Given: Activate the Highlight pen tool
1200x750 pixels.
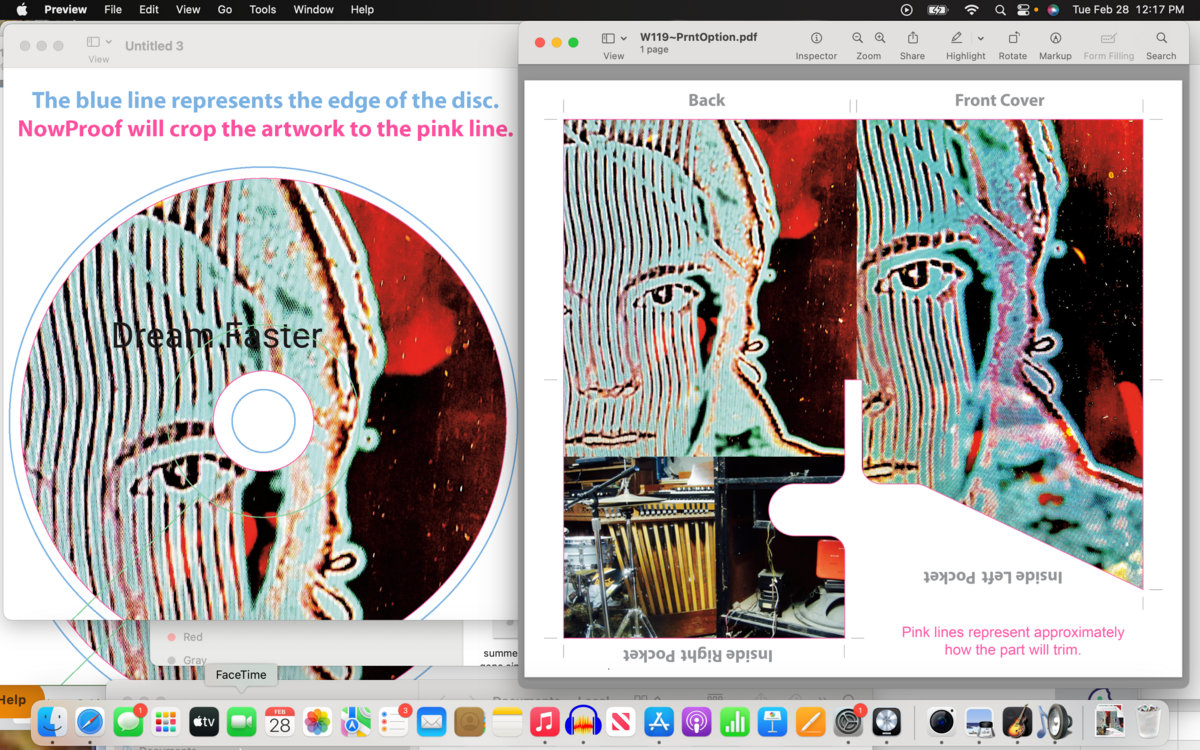Looking at the screenshot, I should (x=957, y=38).
